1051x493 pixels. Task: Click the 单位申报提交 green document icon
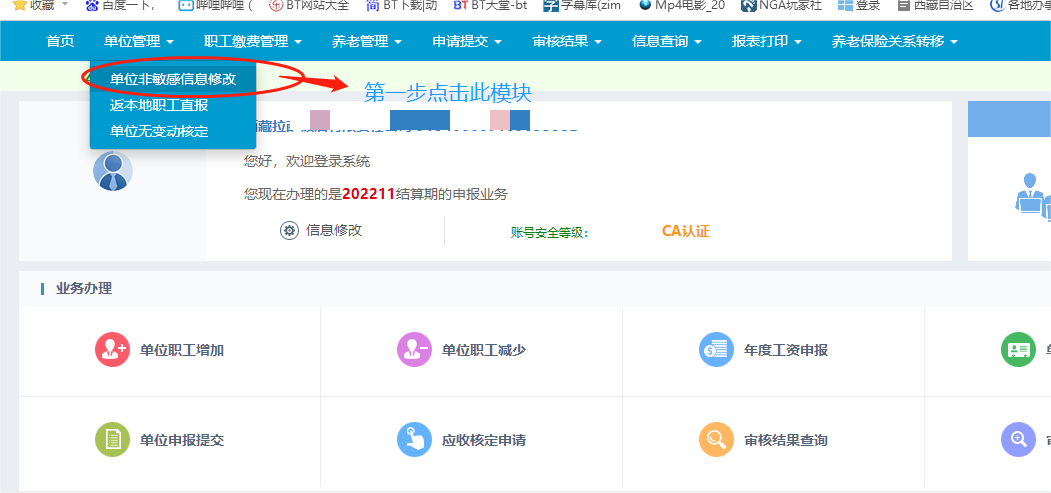point(111,440)
